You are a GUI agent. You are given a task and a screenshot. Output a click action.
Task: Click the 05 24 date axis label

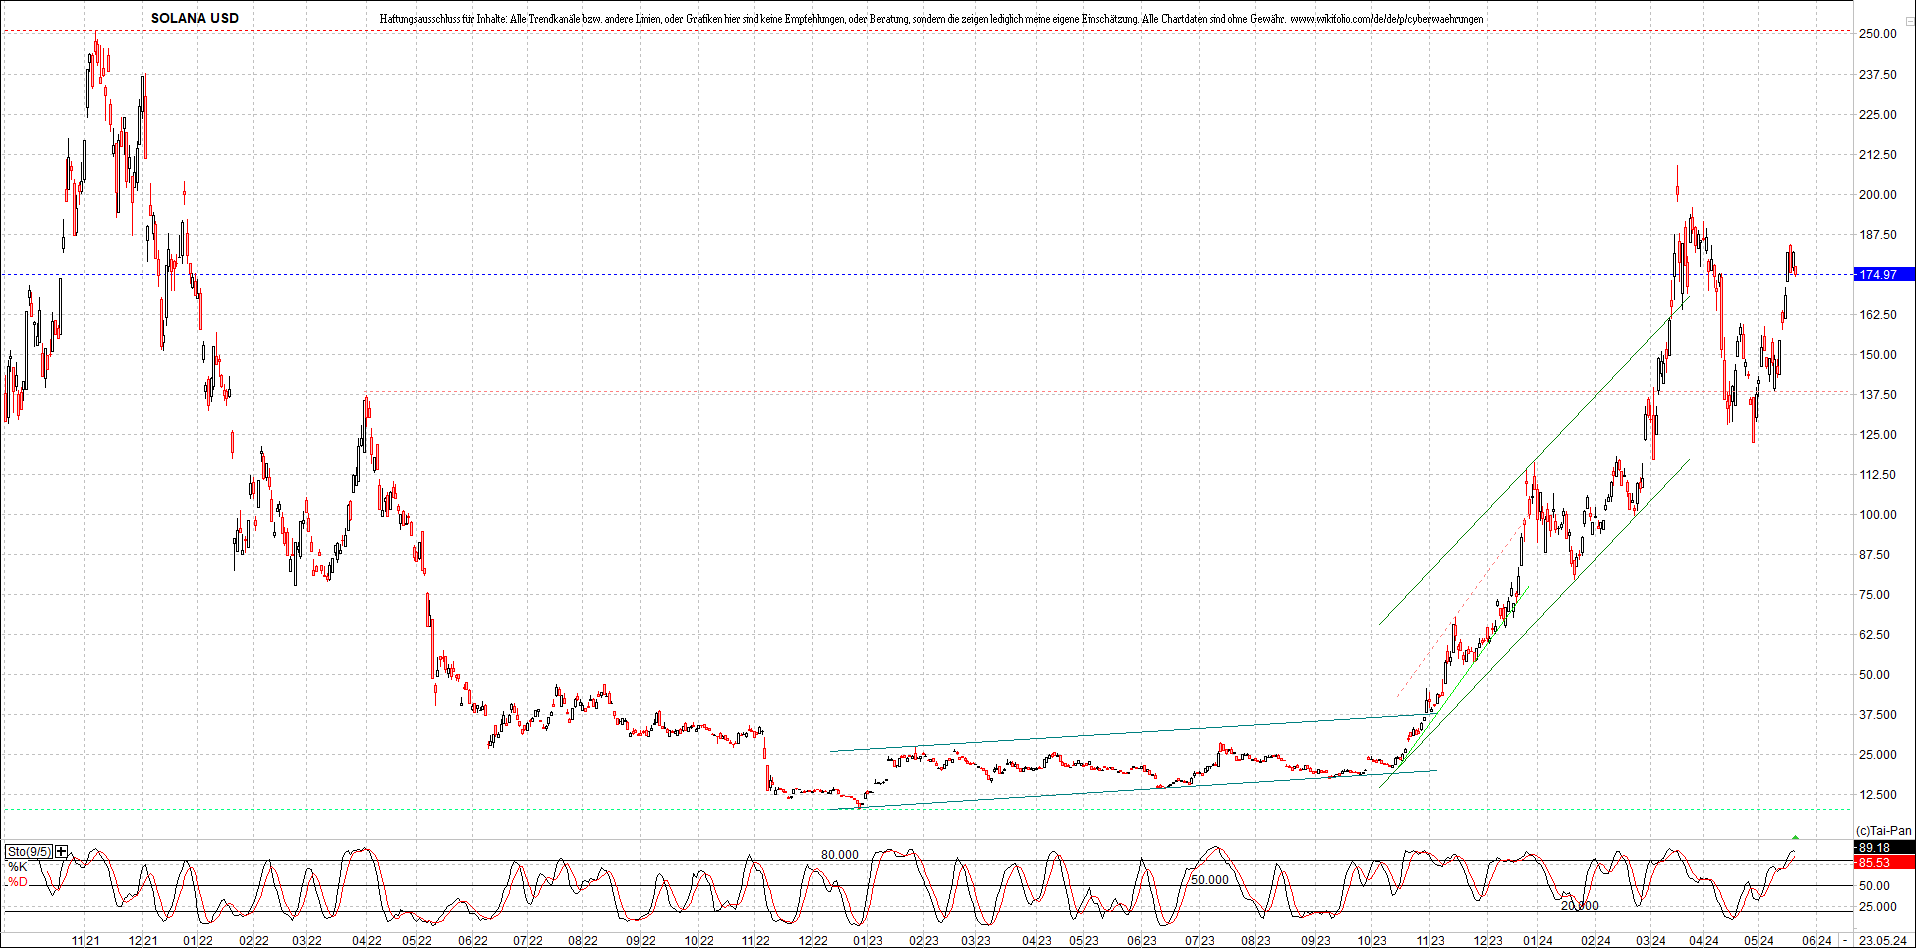point(1759,941)
